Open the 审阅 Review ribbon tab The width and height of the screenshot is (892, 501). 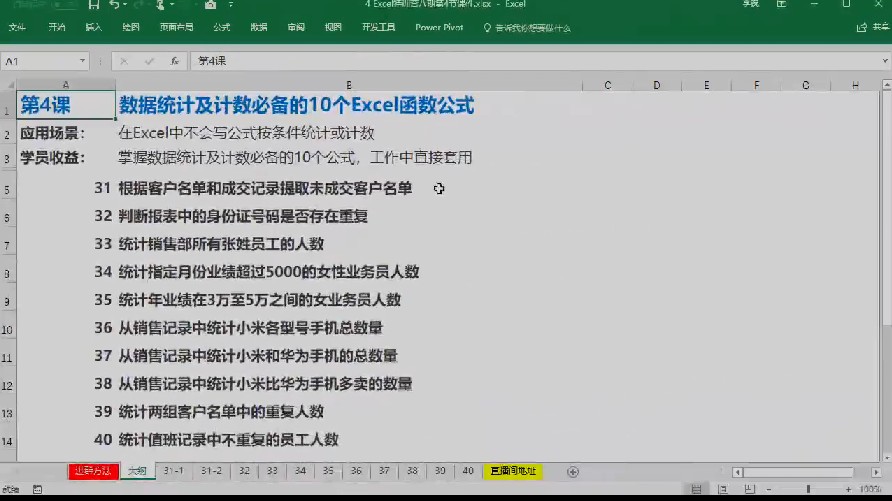coord(296,27)
